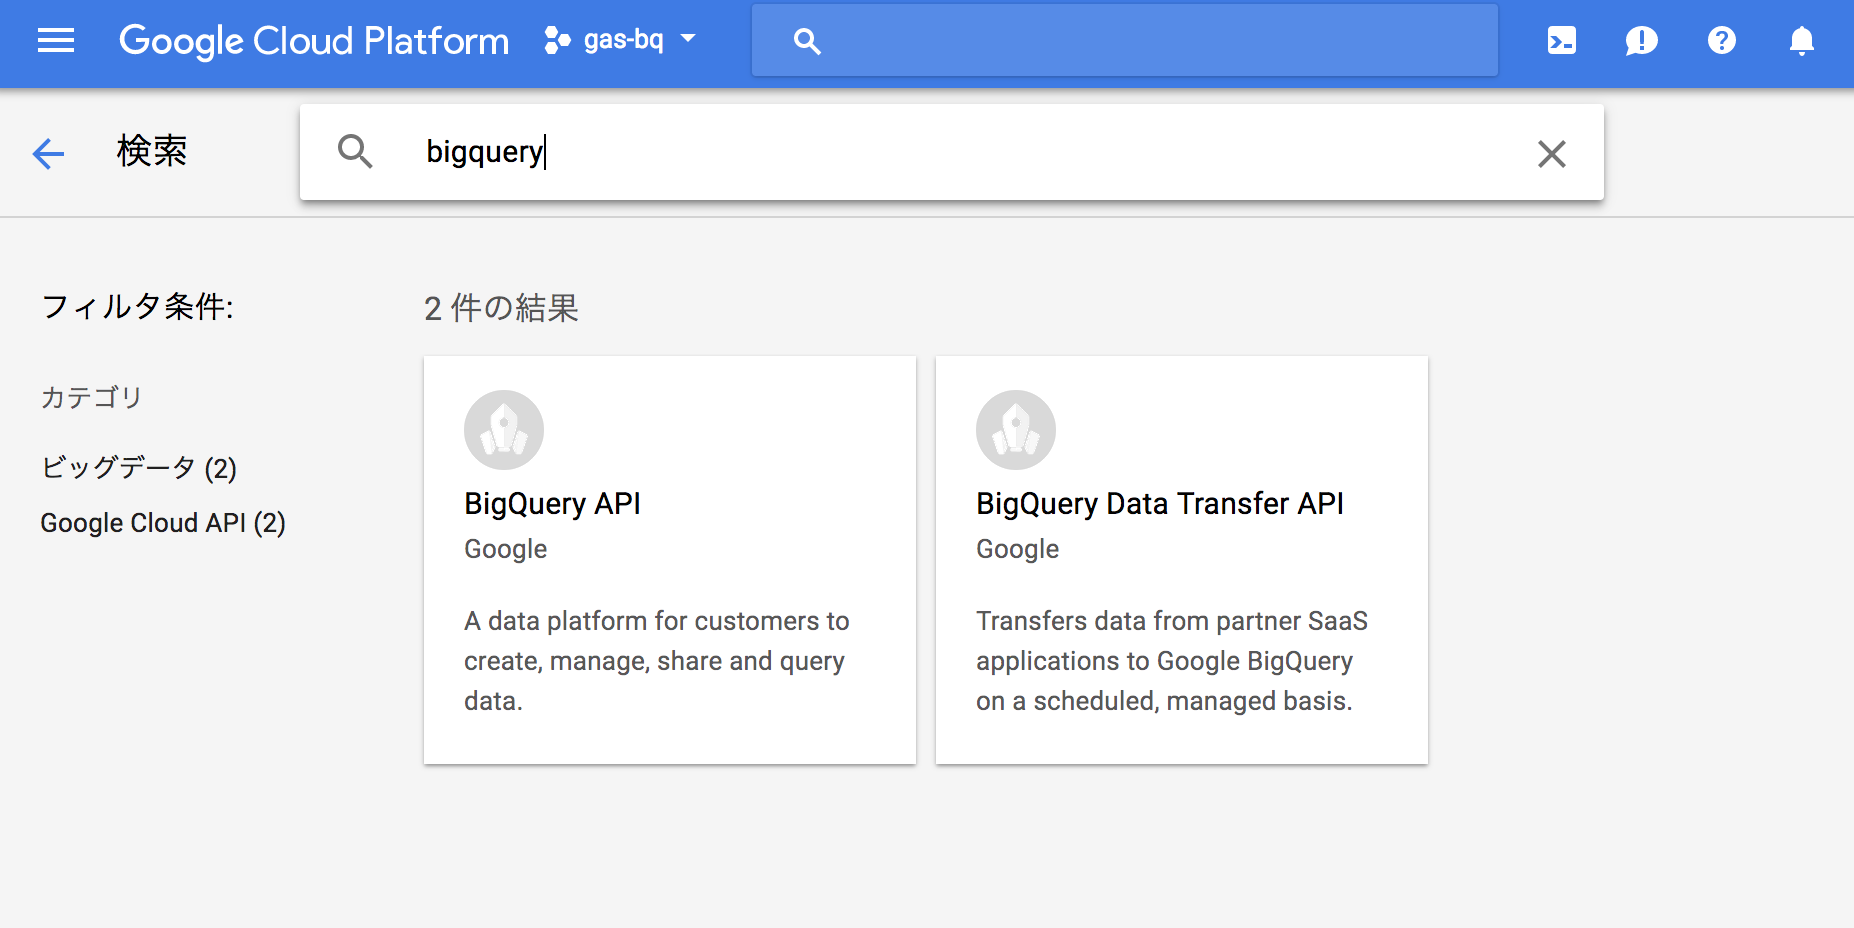Image resolution: width=1854 pixels, height=928 pixels.
Task: Click the Data Transfer API description text
Action: point(1172,661)
